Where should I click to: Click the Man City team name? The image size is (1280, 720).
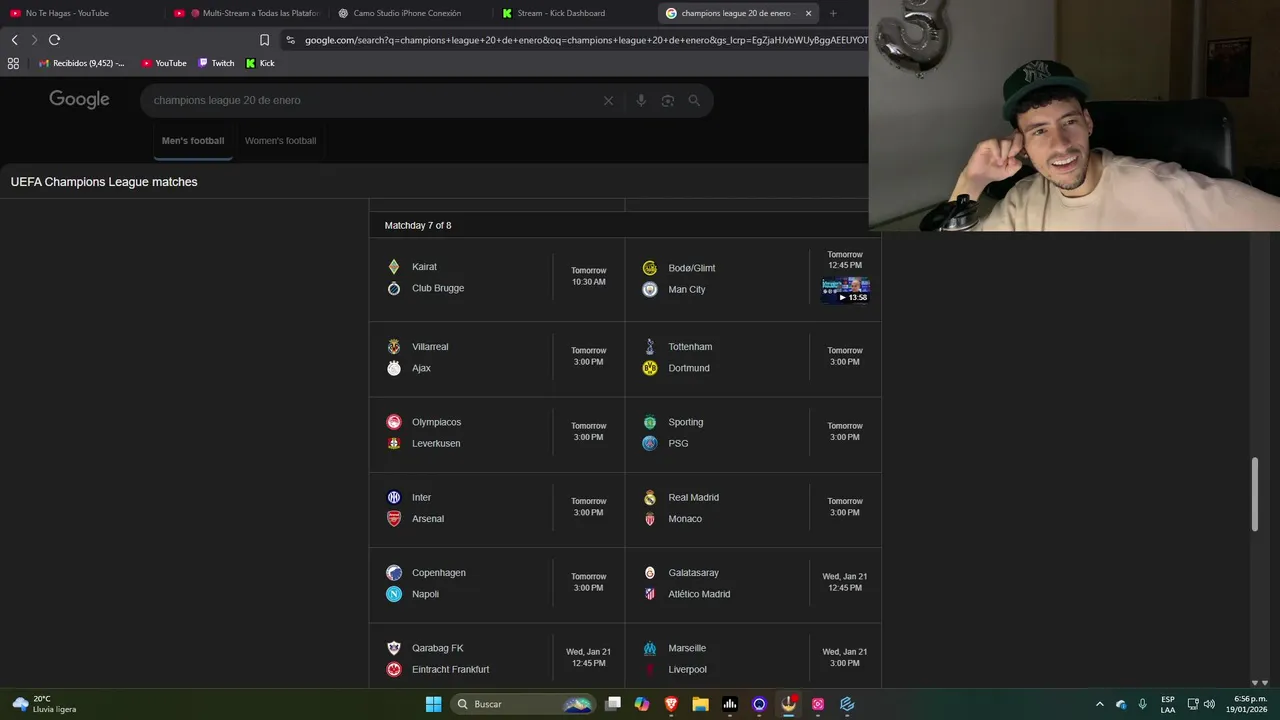687,290
